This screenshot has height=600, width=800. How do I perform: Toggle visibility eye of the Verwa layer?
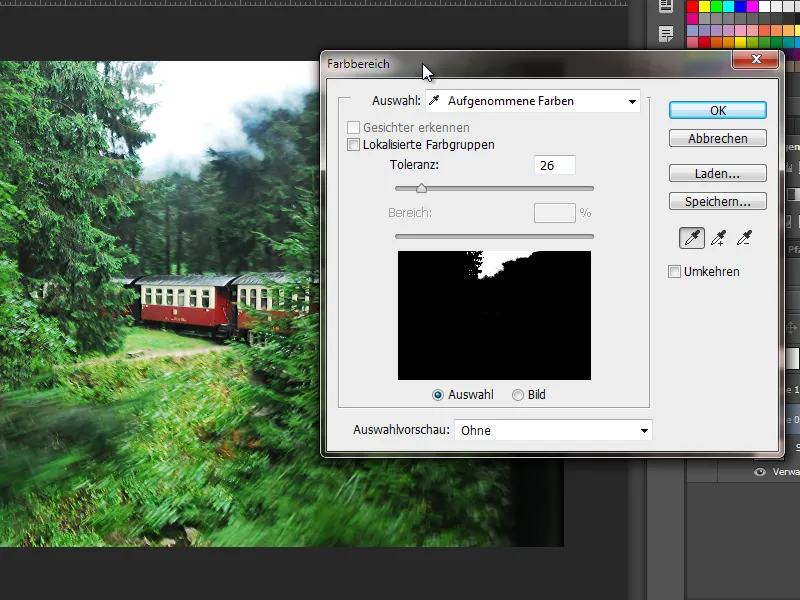point(760,471)
